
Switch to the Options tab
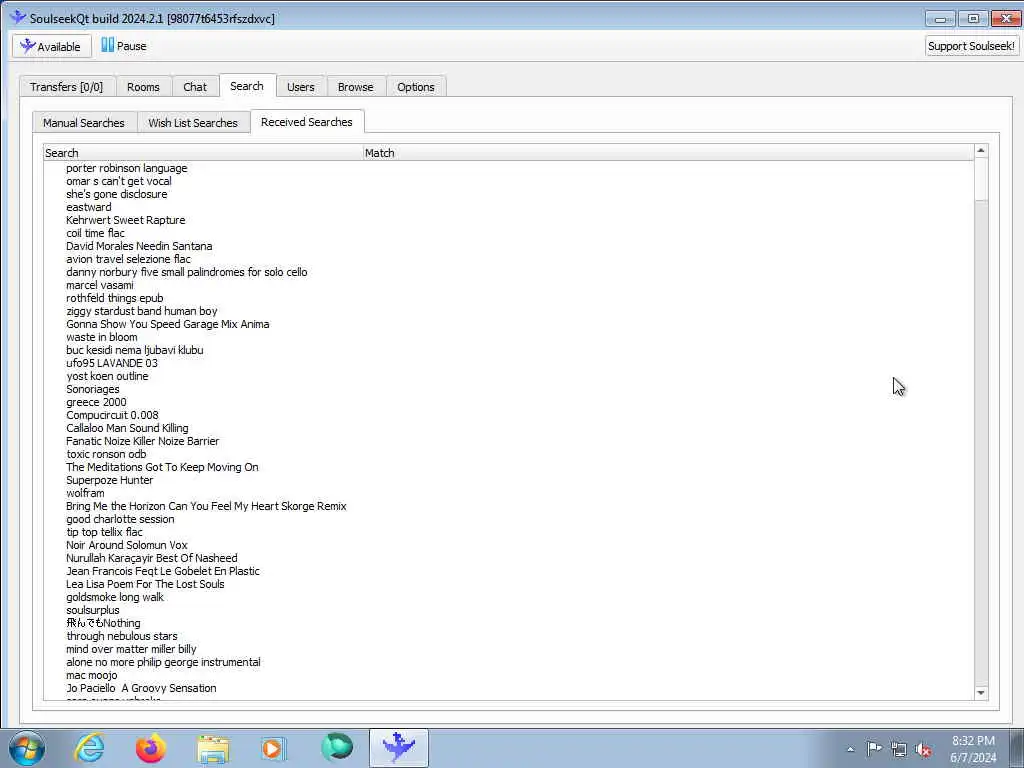[416, 87]
